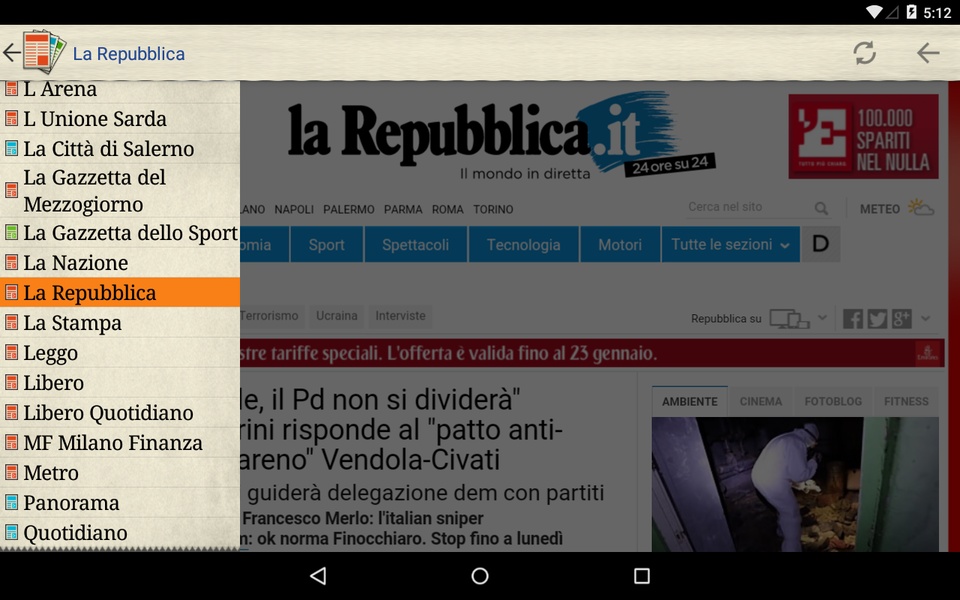The image size is (960, 600).
Task: Tap the Android home navigation button
Action: [x=480, y=576]
